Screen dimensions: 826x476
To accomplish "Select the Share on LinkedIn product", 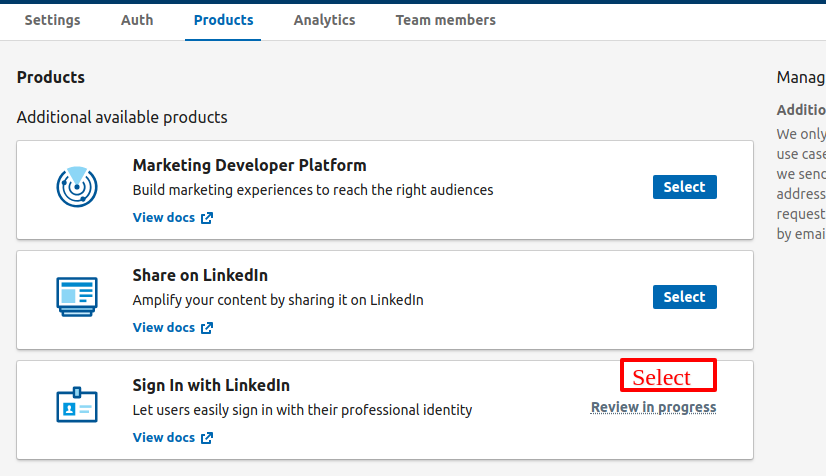I will pyautogui.click(x=684, y=297).
